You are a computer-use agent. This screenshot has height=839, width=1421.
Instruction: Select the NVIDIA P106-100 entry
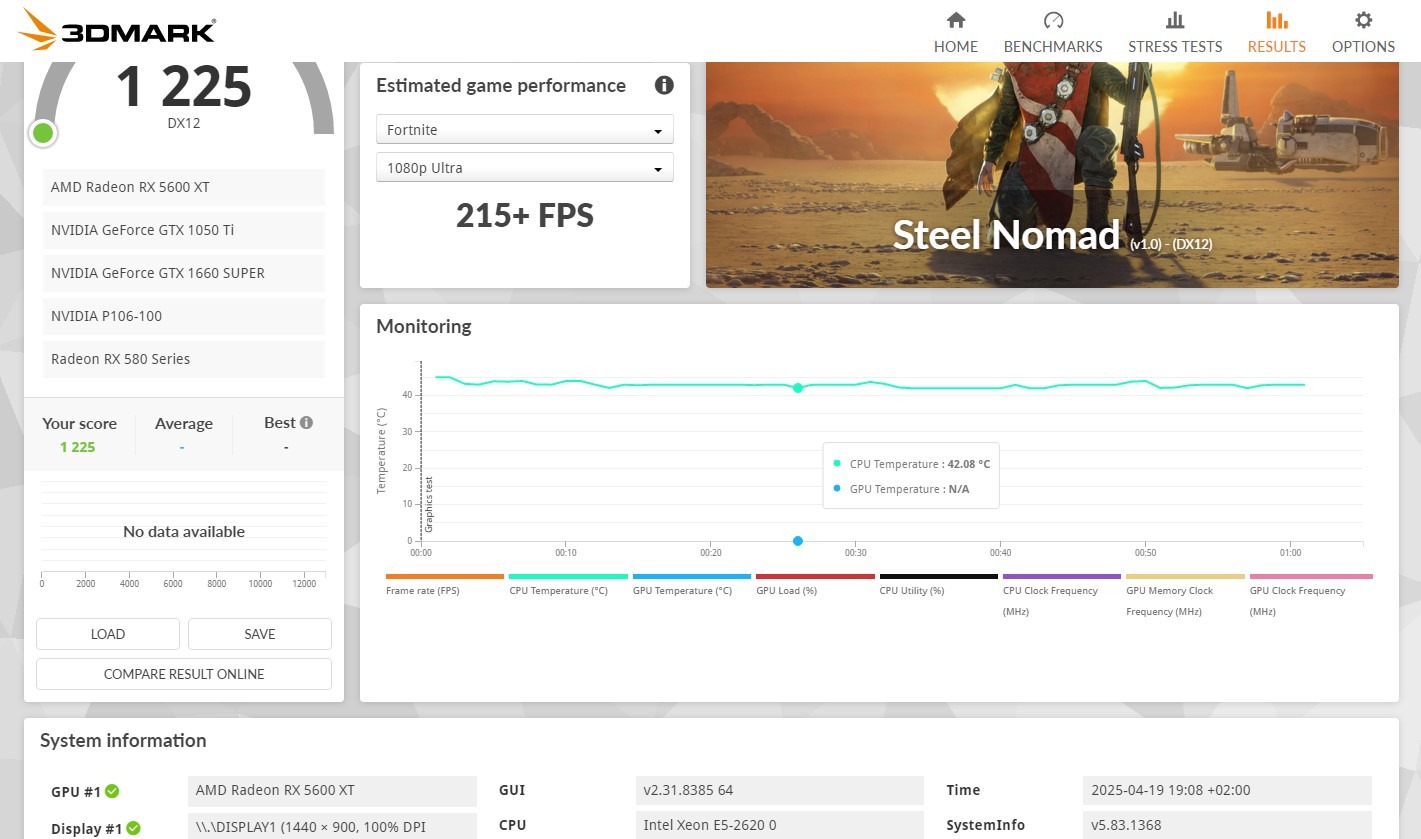point(184,316)
